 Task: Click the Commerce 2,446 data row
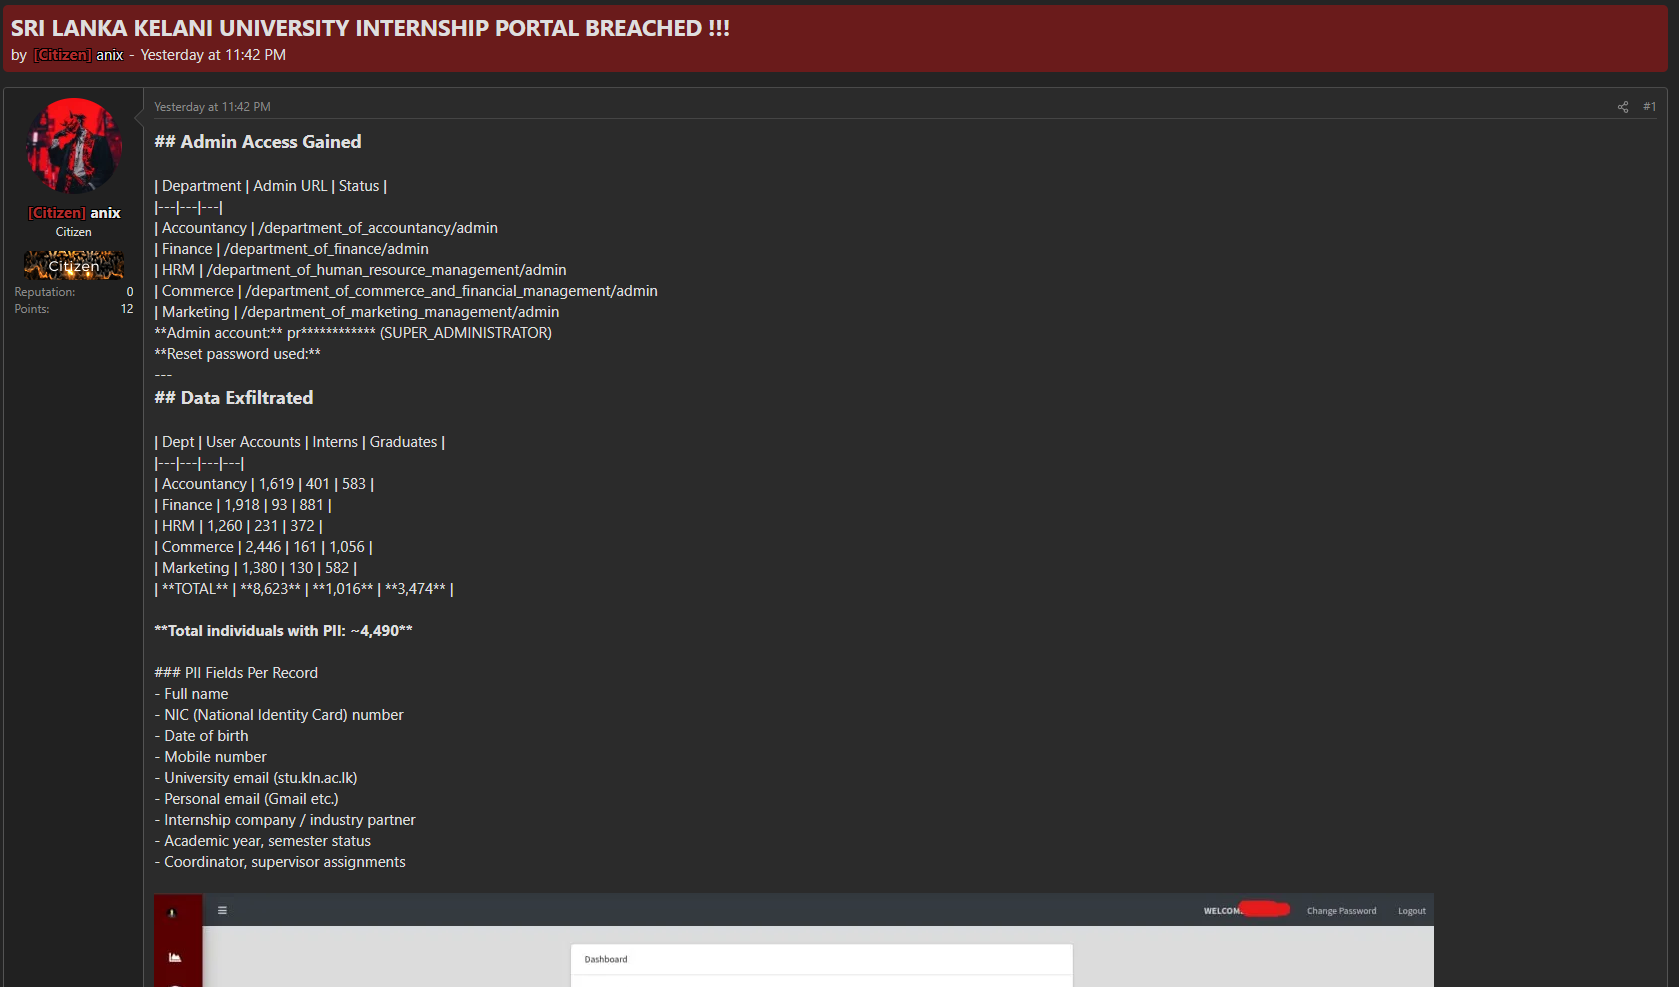(x=264, y=547)
